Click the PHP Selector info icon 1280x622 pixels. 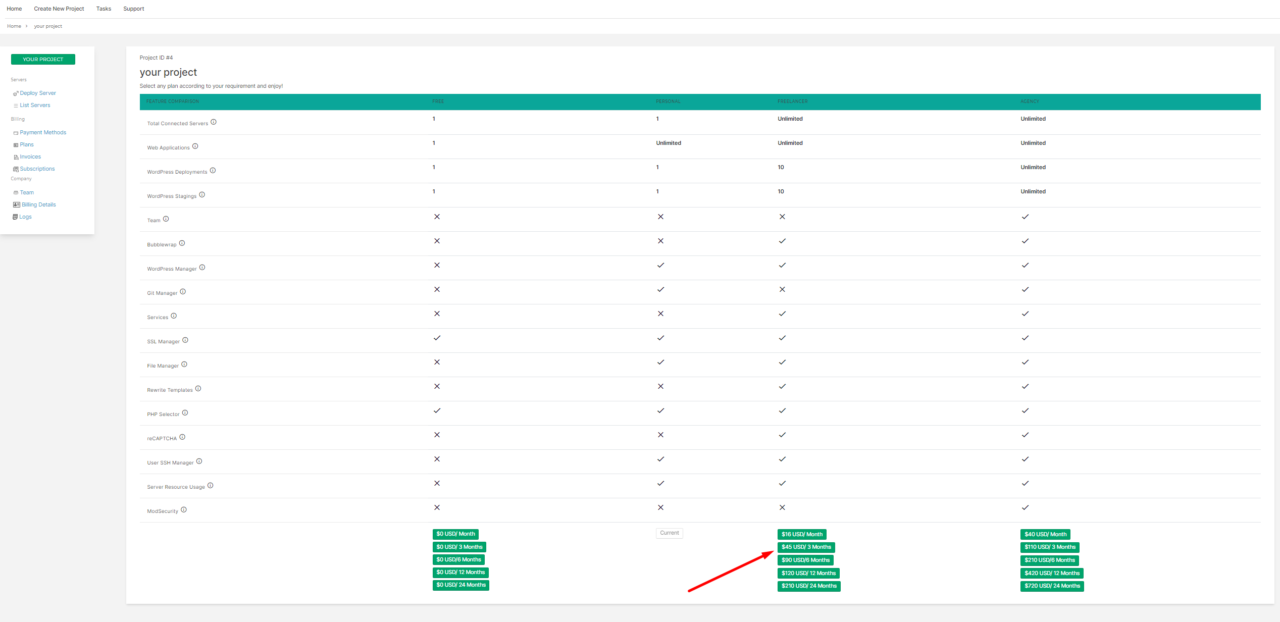(185, 413)
